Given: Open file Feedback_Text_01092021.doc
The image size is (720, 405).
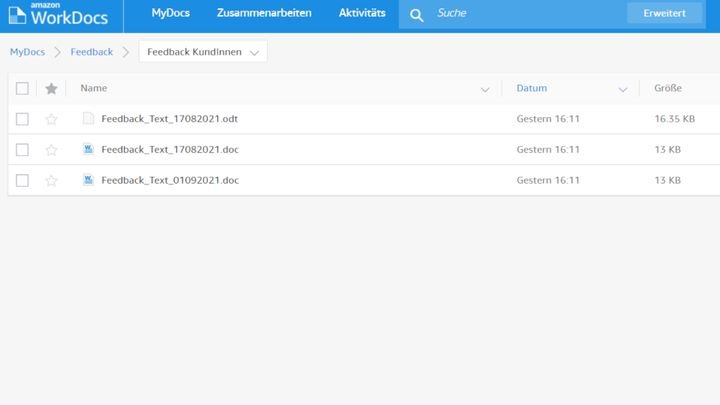Looking at the screenshot, I should [170, 180].
